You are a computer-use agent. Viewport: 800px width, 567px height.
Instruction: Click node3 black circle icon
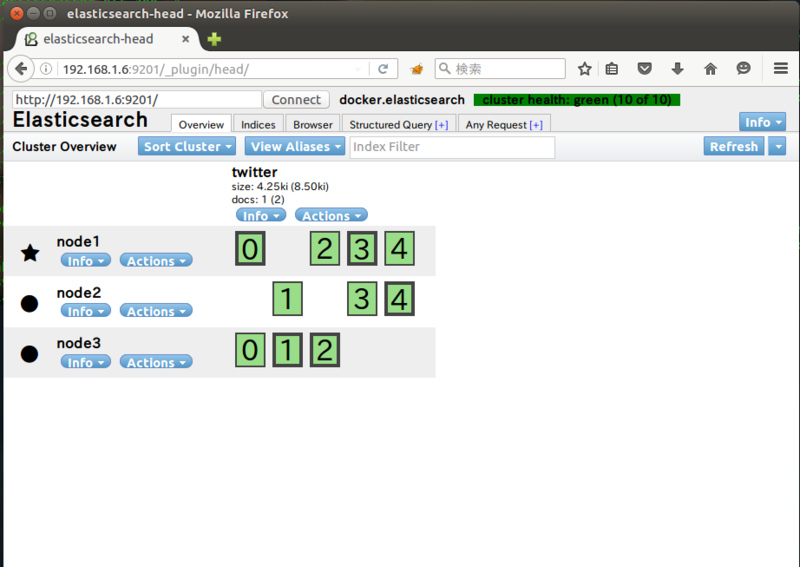pos(30,354)
